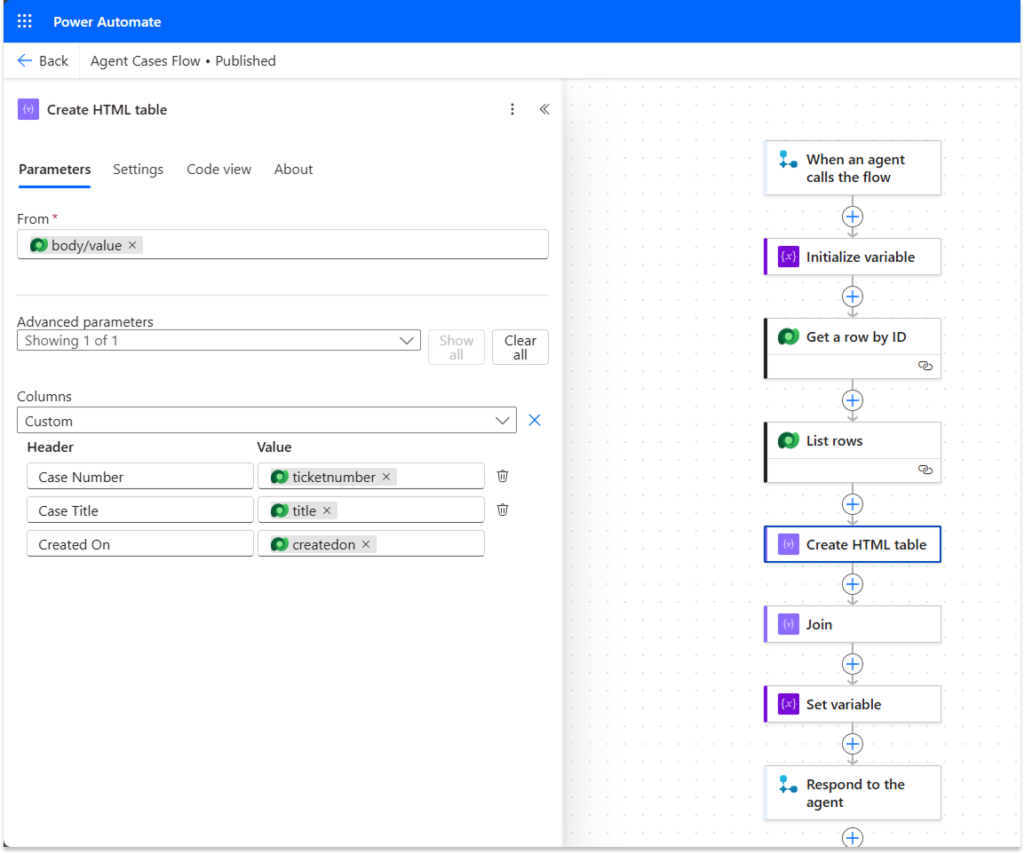Expand the Advanced parameters dropdown
The image size is (1024, 854).
(219, 340)
